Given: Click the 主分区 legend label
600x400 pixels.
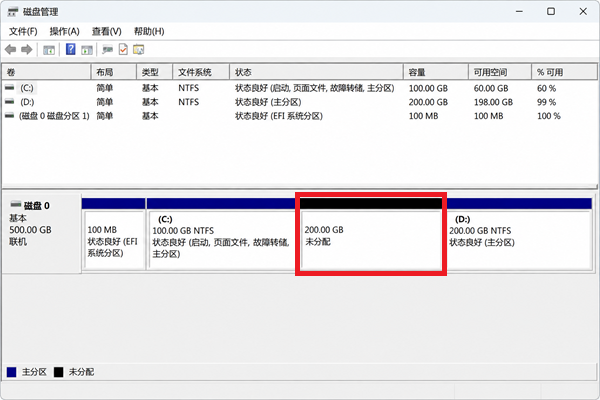Looking at the screenshot, I should point(34,372).
